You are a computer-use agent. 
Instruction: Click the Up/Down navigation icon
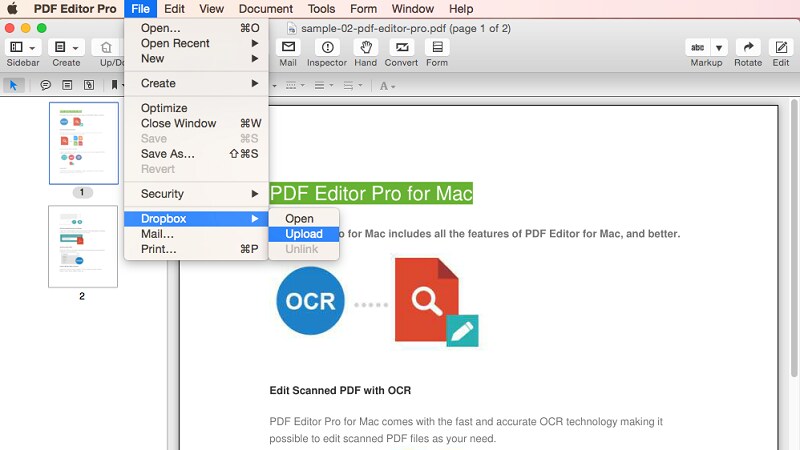(106, 47)
